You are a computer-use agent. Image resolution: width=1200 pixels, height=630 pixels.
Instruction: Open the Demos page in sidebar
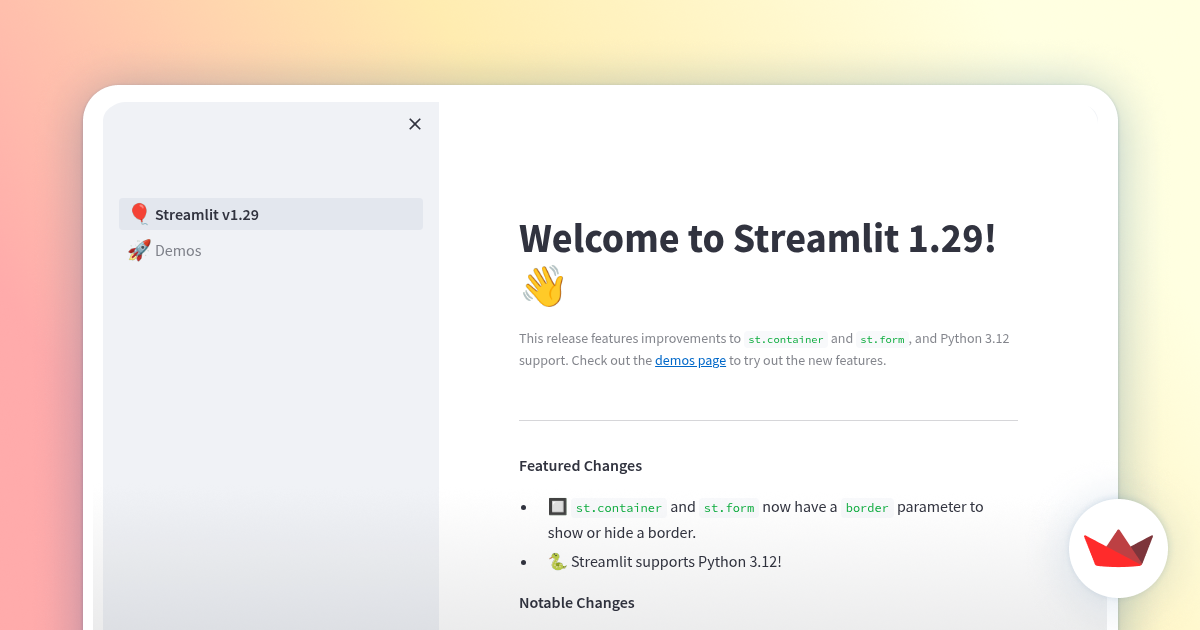coord(271,250)
